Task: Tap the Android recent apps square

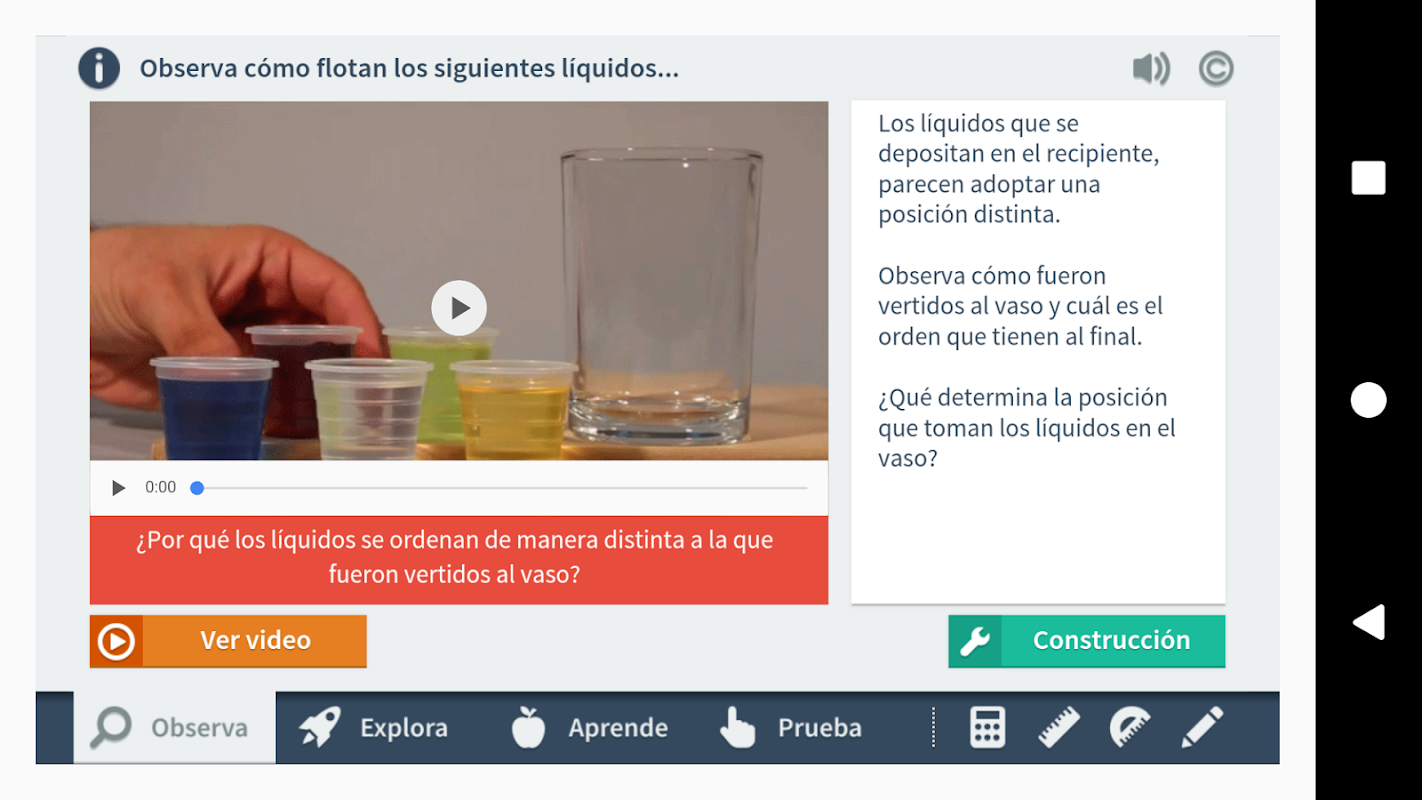Action: (1368, 178)
